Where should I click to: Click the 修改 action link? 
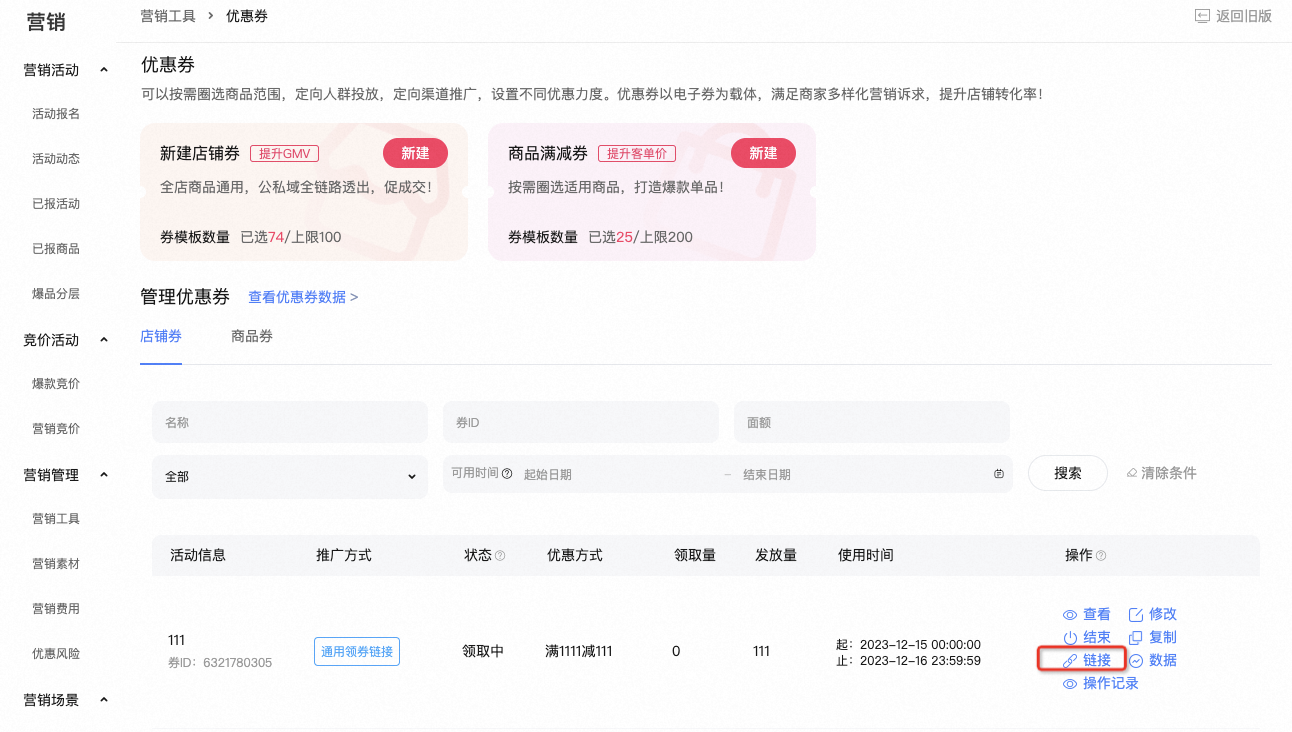[1163, 615]
